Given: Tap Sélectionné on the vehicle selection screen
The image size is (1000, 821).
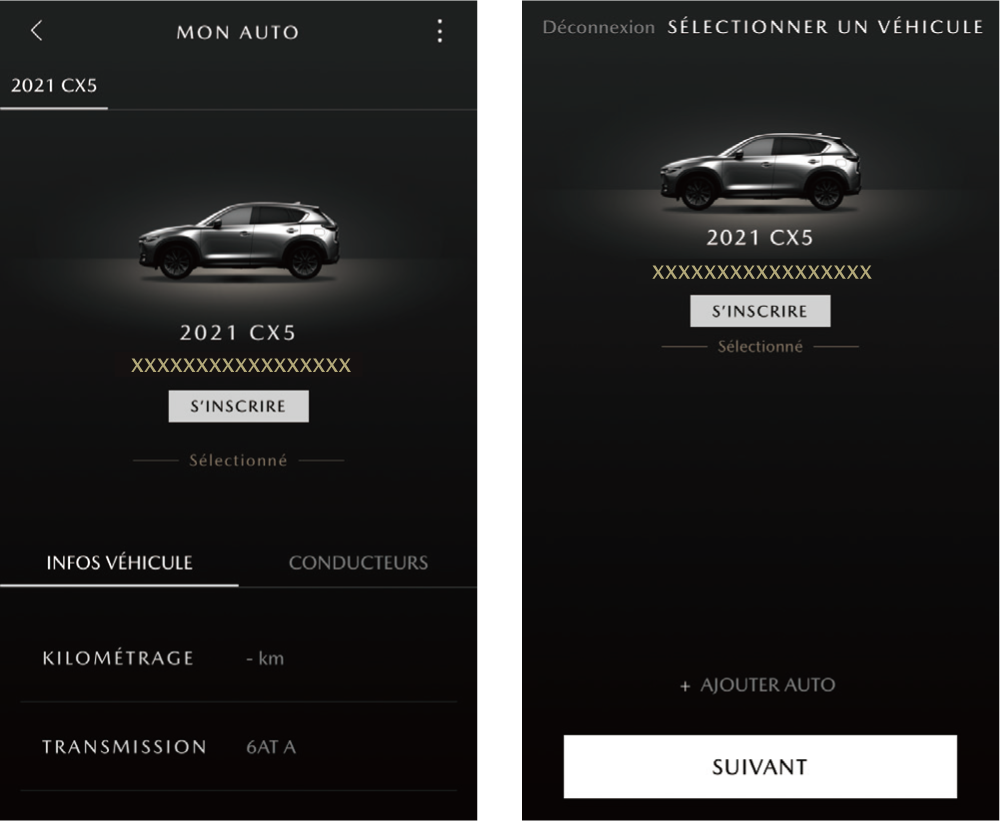Looking at the screenshot, I should [760, 347].
